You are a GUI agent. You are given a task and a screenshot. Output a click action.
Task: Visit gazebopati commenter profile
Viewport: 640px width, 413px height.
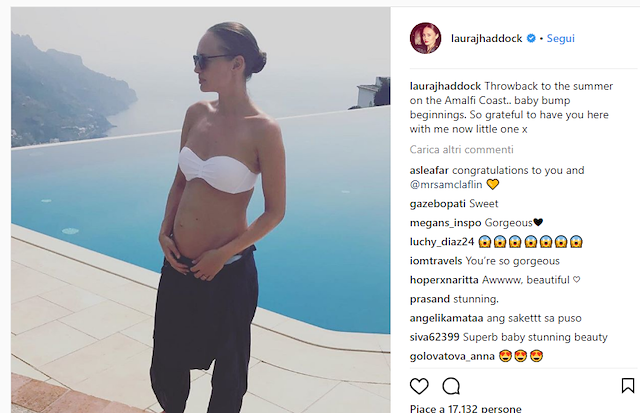pos(438,204)
